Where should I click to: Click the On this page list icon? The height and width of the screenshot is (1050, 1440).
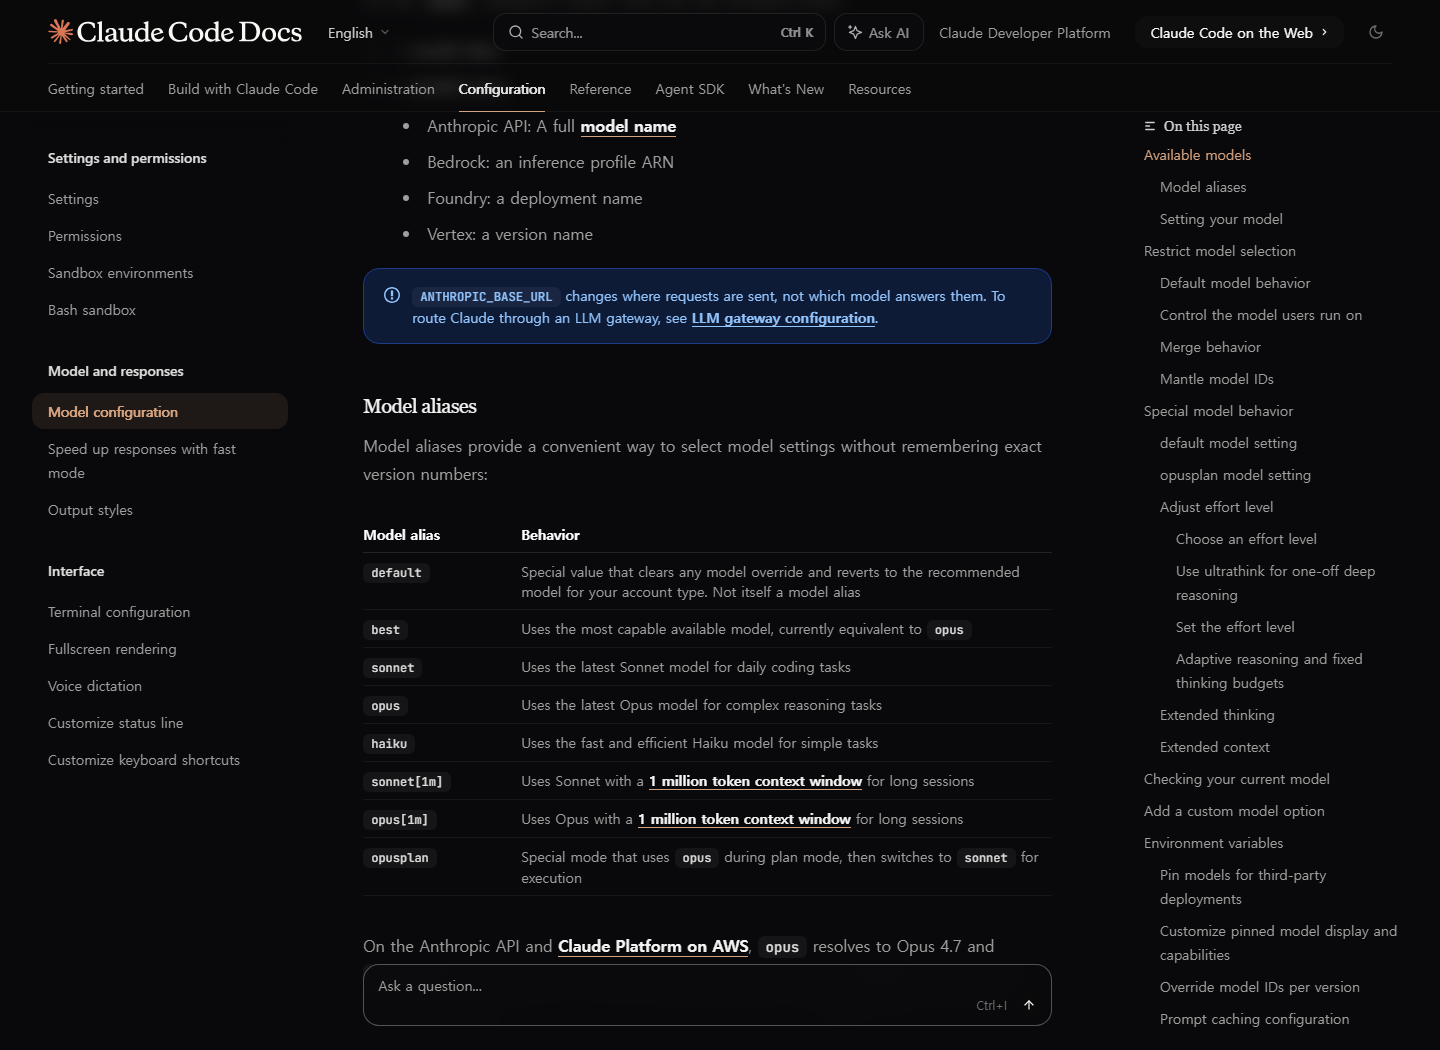coord(1150,126)
